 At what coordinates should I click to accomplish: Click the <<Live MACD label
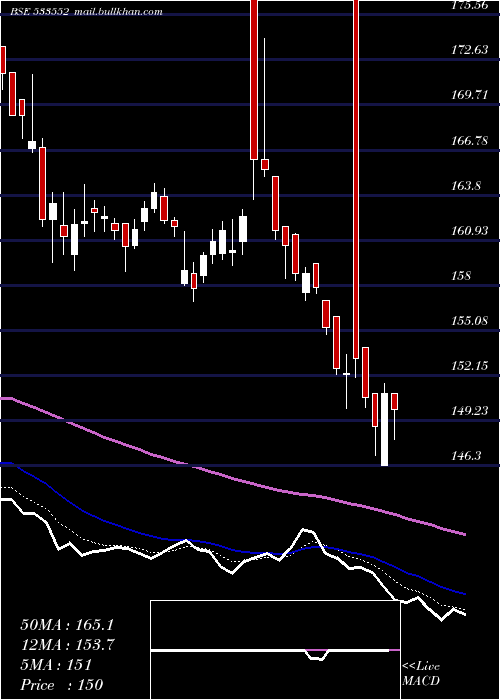[421, 674]
